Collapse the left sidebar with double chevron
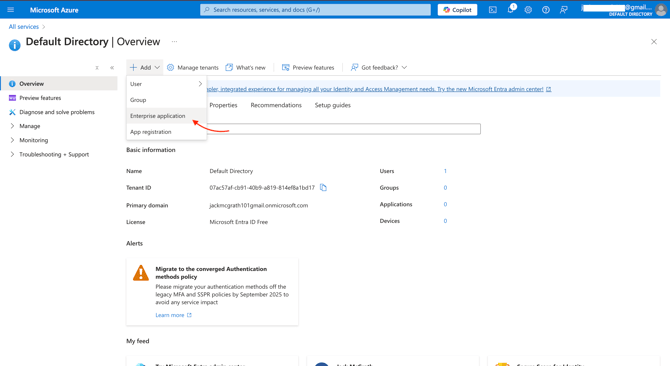 tap(112, 67)
